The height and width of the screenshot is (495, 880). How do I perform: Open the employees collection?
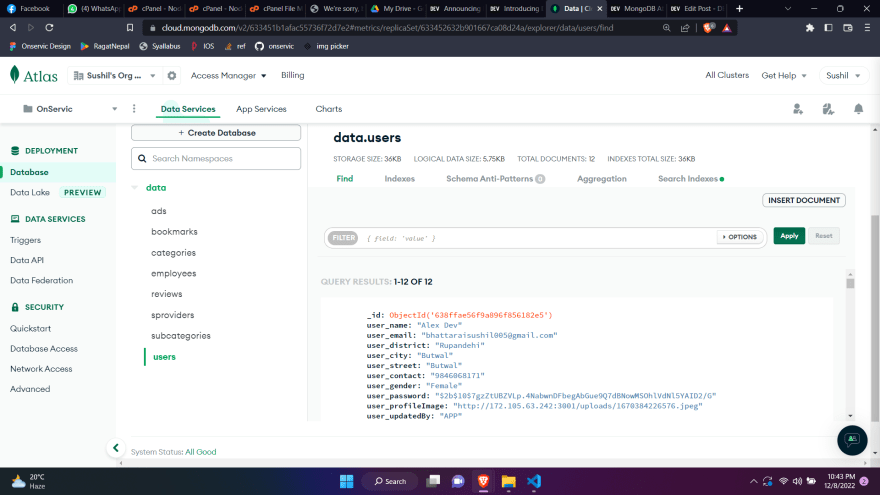(x=173, y=273)
